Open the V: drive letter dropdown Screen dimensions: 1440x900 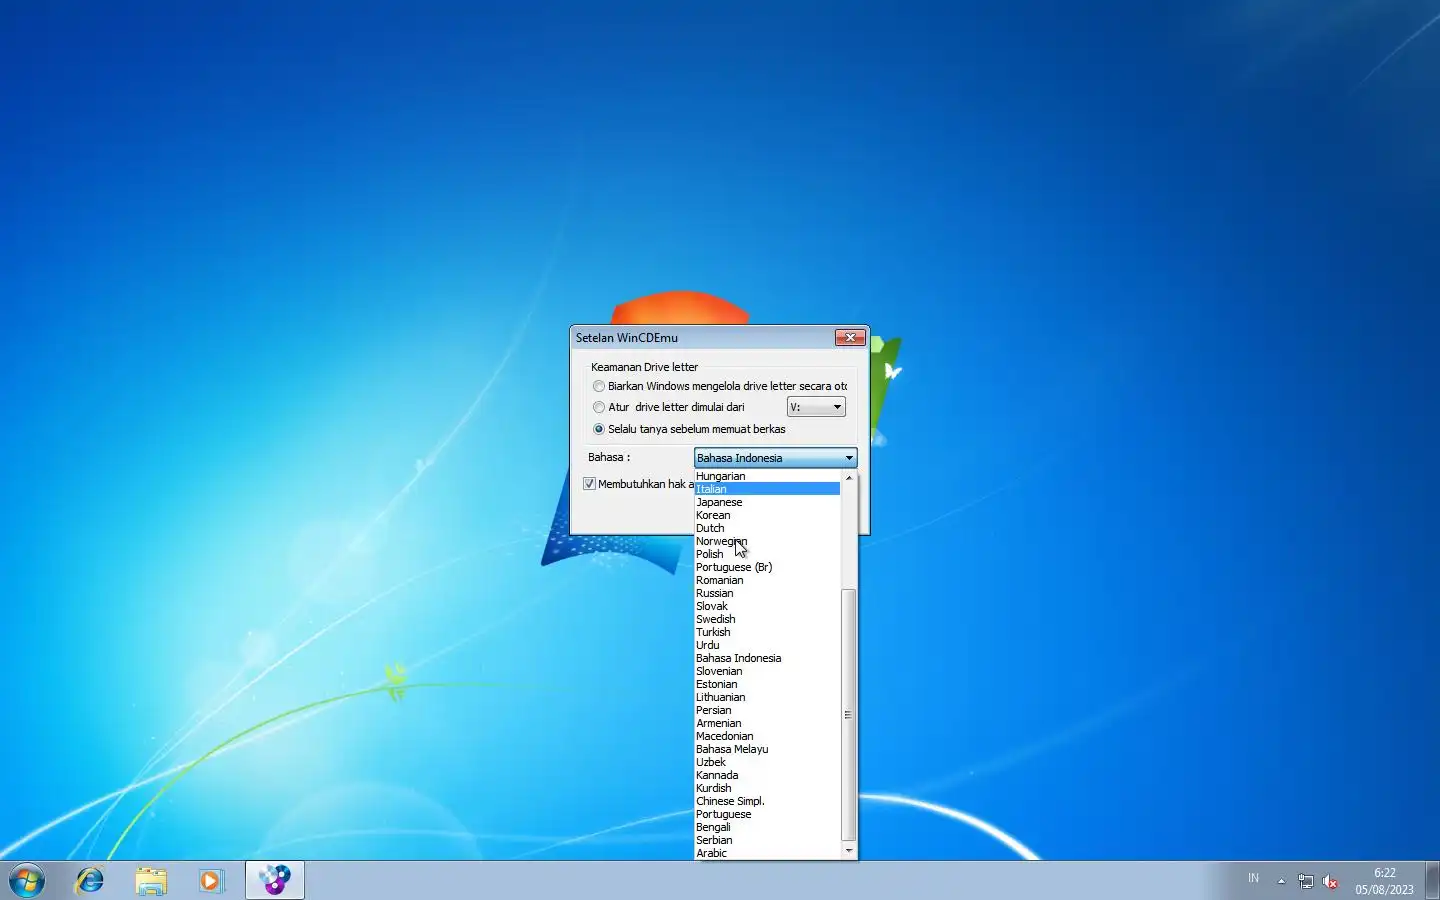point(816,407)
